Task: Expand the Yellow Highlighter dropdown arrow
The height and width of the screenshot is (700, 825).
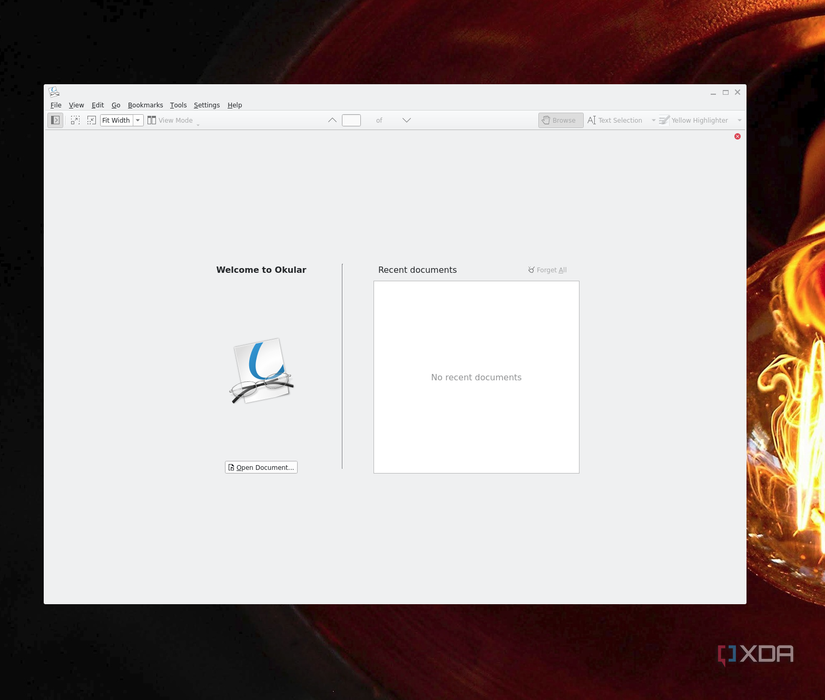Action: point(739,121)
